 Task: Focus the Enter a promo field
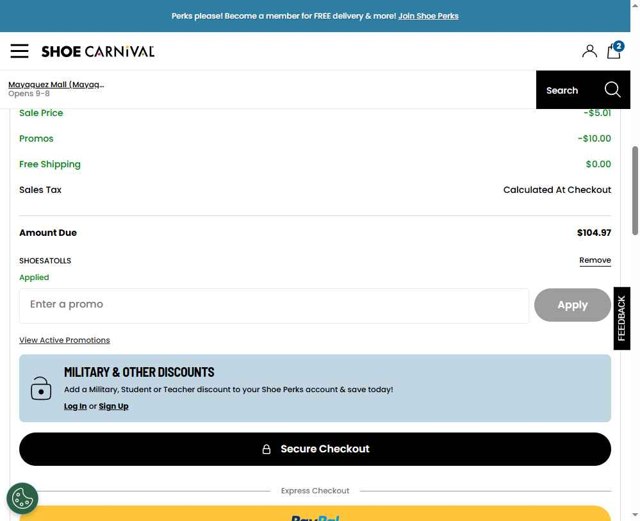(274, 305)
